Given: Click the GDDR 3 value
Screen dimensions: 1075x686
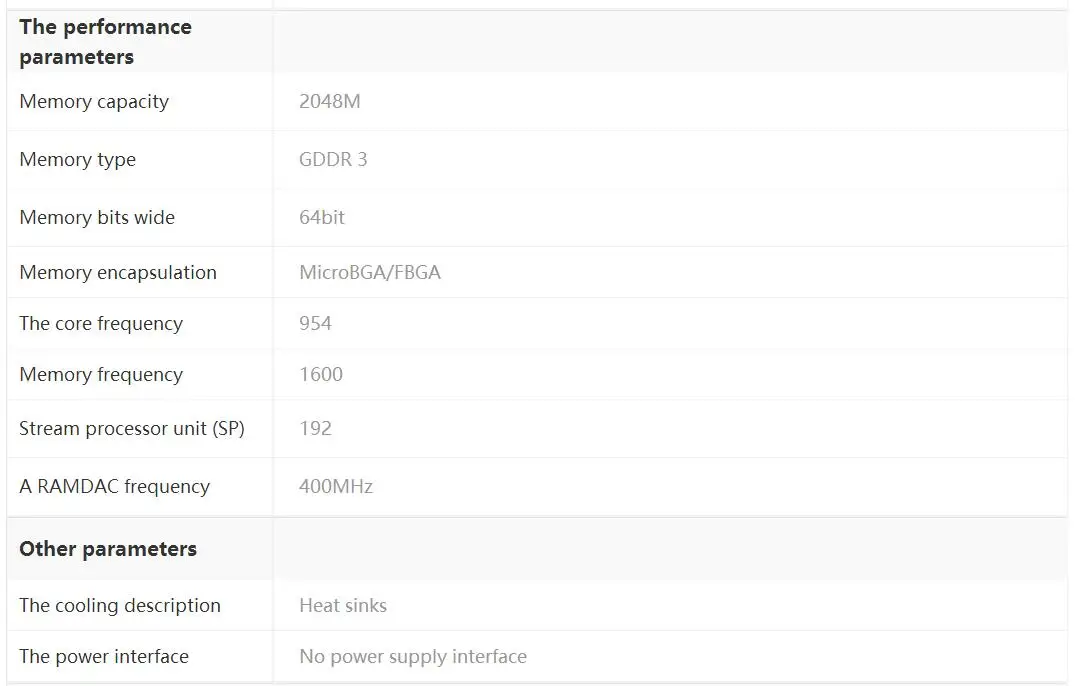Looking at the screenshot, I should [333, 160].
